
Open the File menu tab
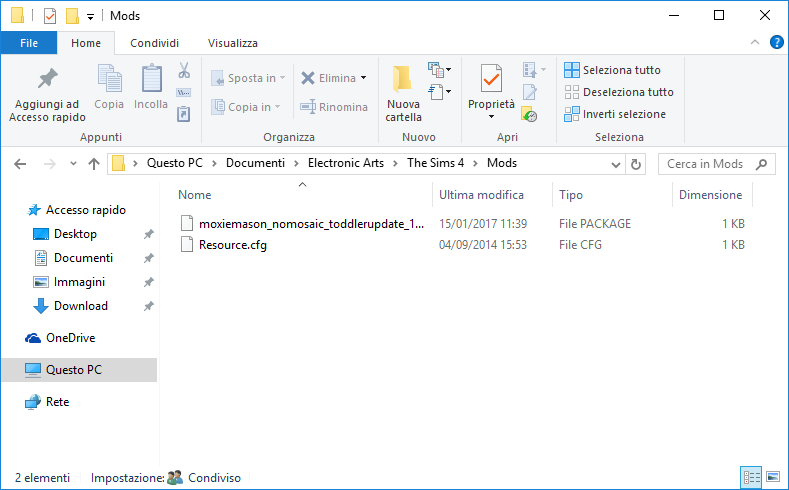[29, 43]
